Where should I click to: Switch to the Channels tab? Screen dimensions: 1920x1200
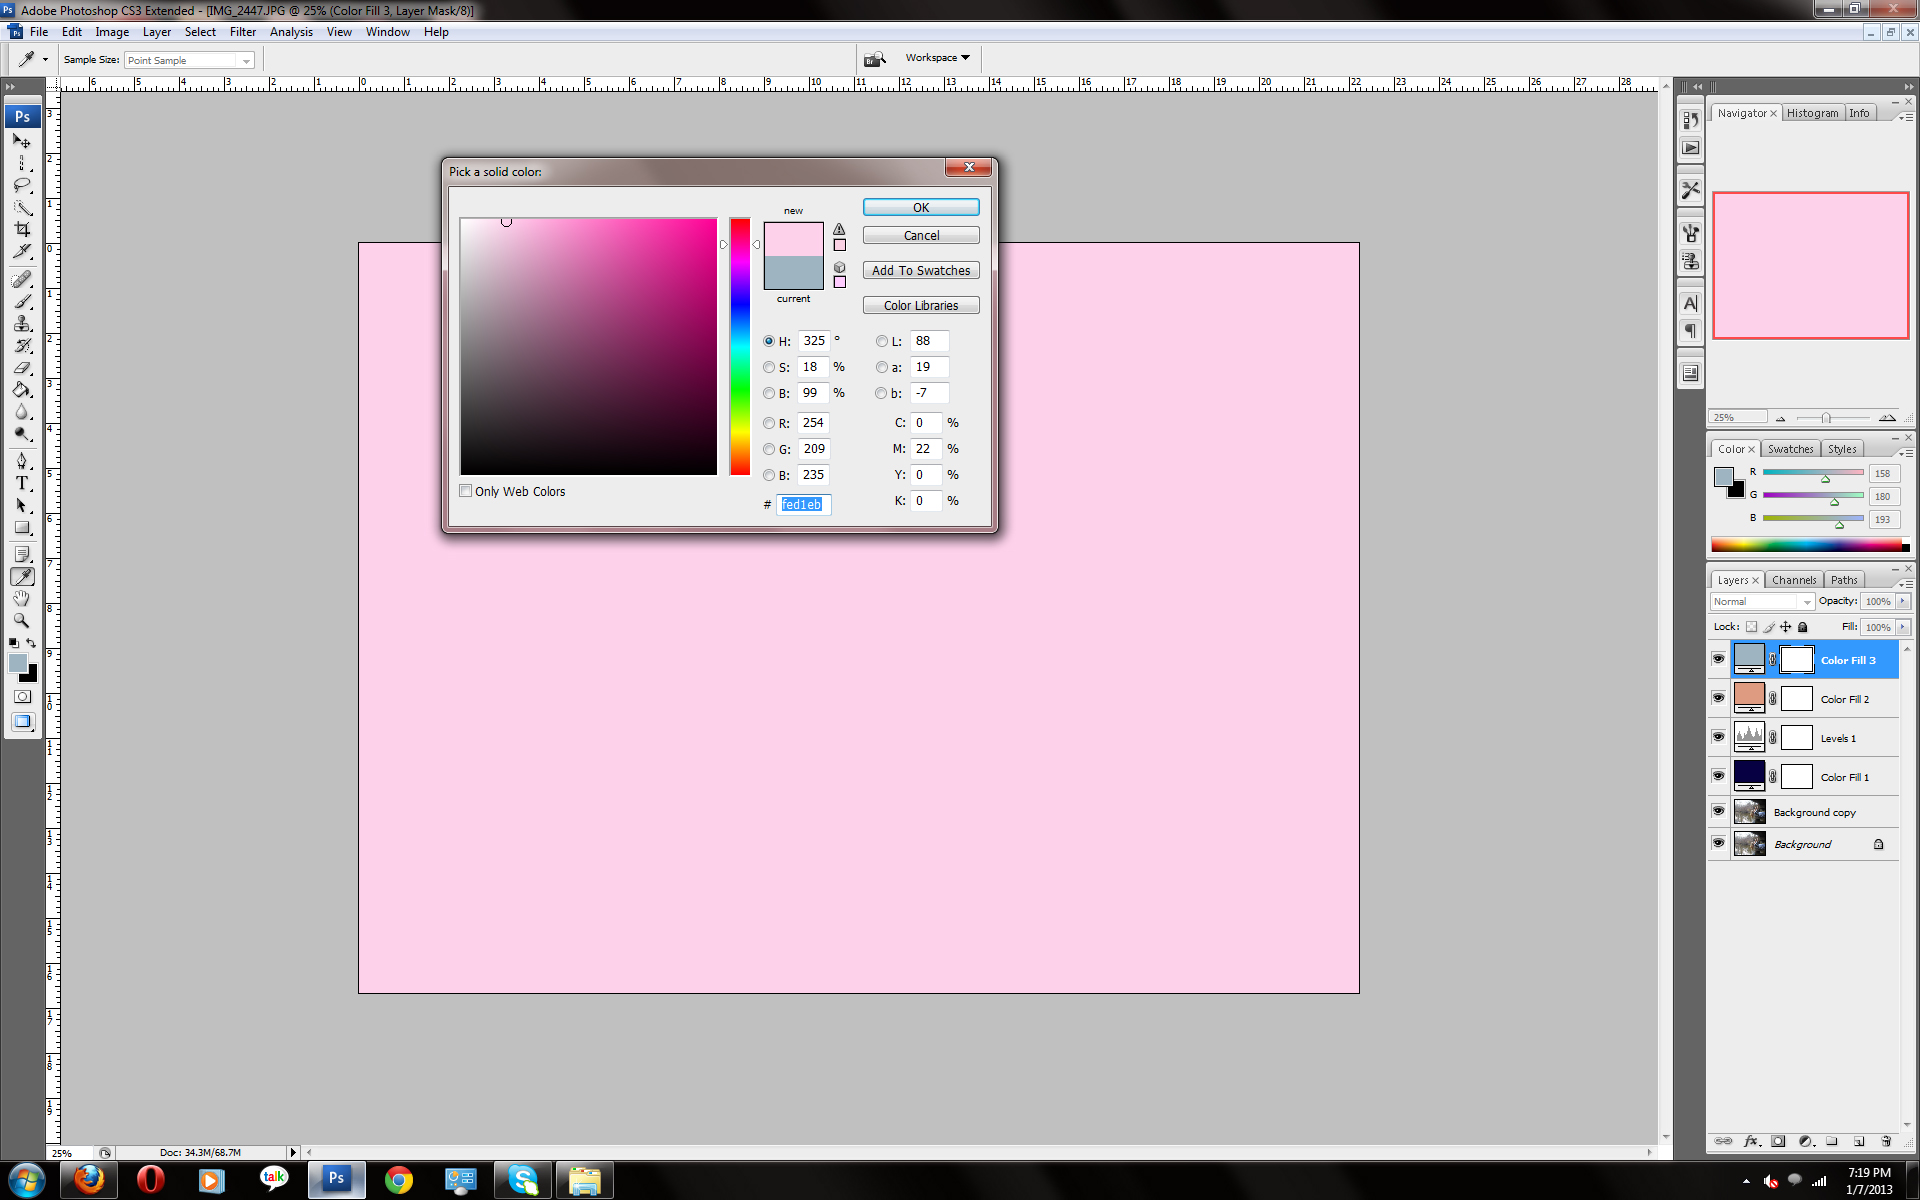click(x=1794, y=580)
